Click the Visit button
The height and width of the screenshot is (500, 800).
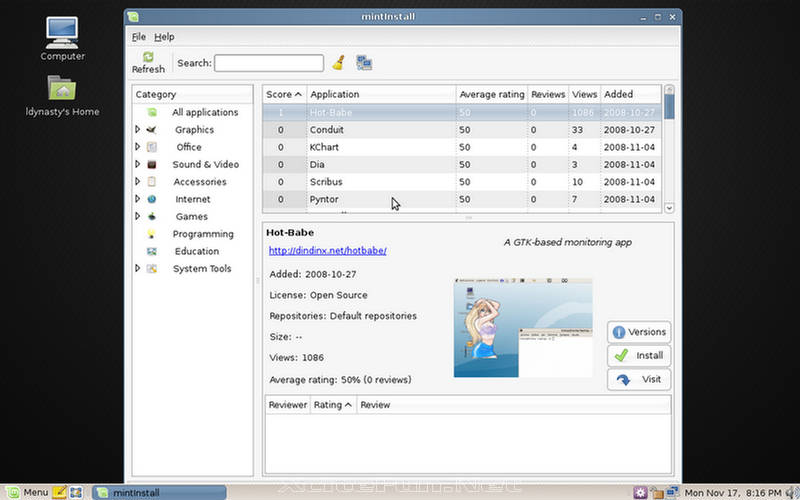click(639, 379)
